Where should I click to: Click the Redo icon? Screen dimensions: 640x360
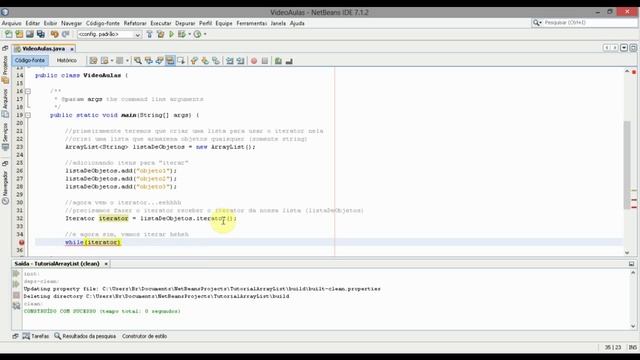point(65,34)
